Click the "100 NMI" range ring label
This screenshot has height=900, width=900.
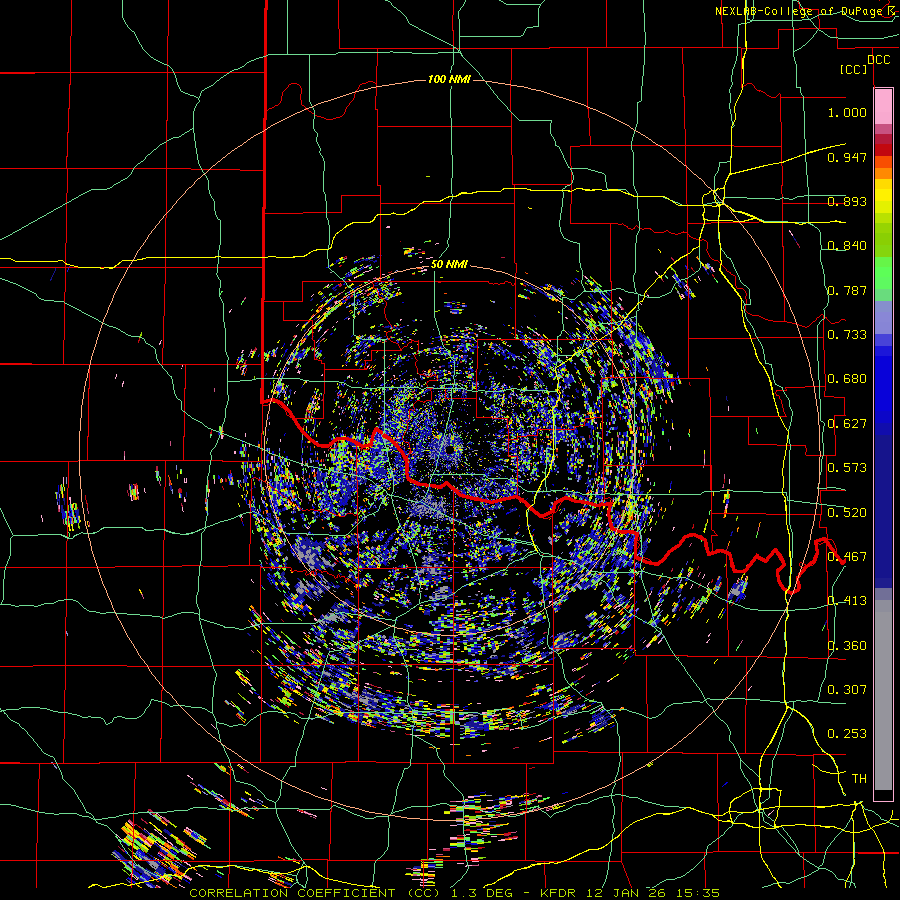pyautogui.click(x=449, y=79)
